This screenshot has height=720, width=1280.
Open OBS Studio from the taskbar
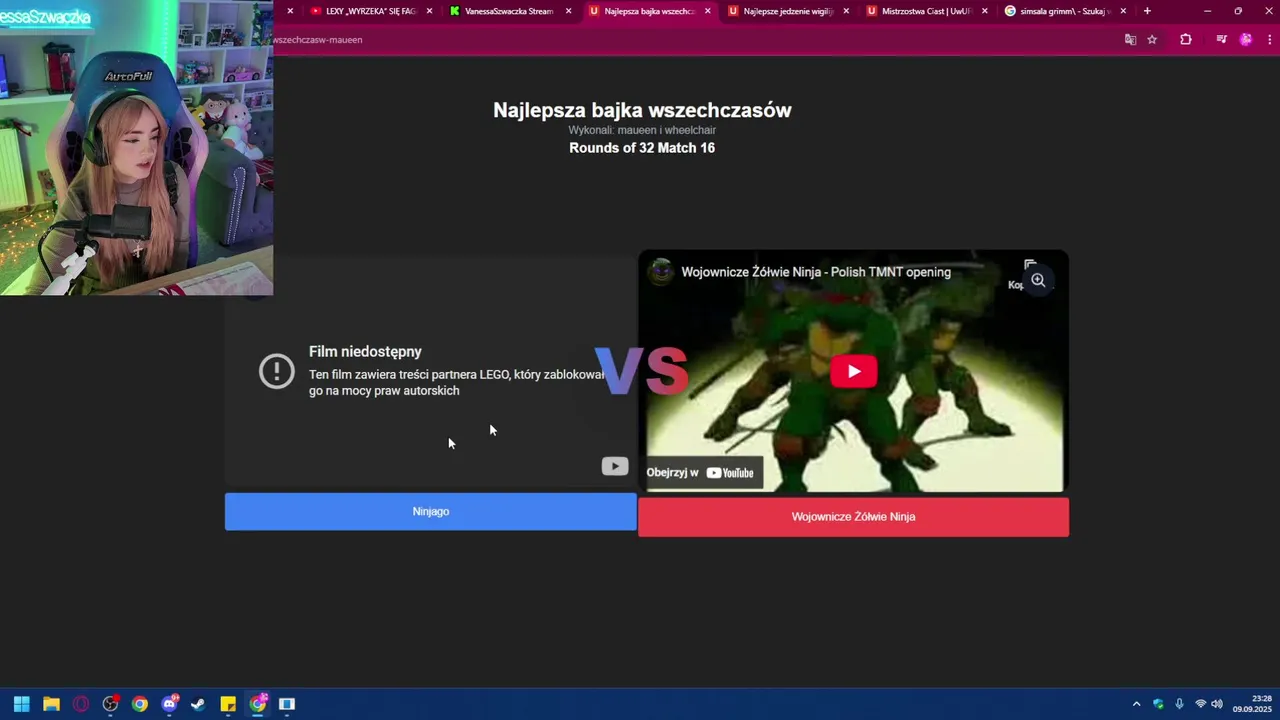[x=110, y=704]
